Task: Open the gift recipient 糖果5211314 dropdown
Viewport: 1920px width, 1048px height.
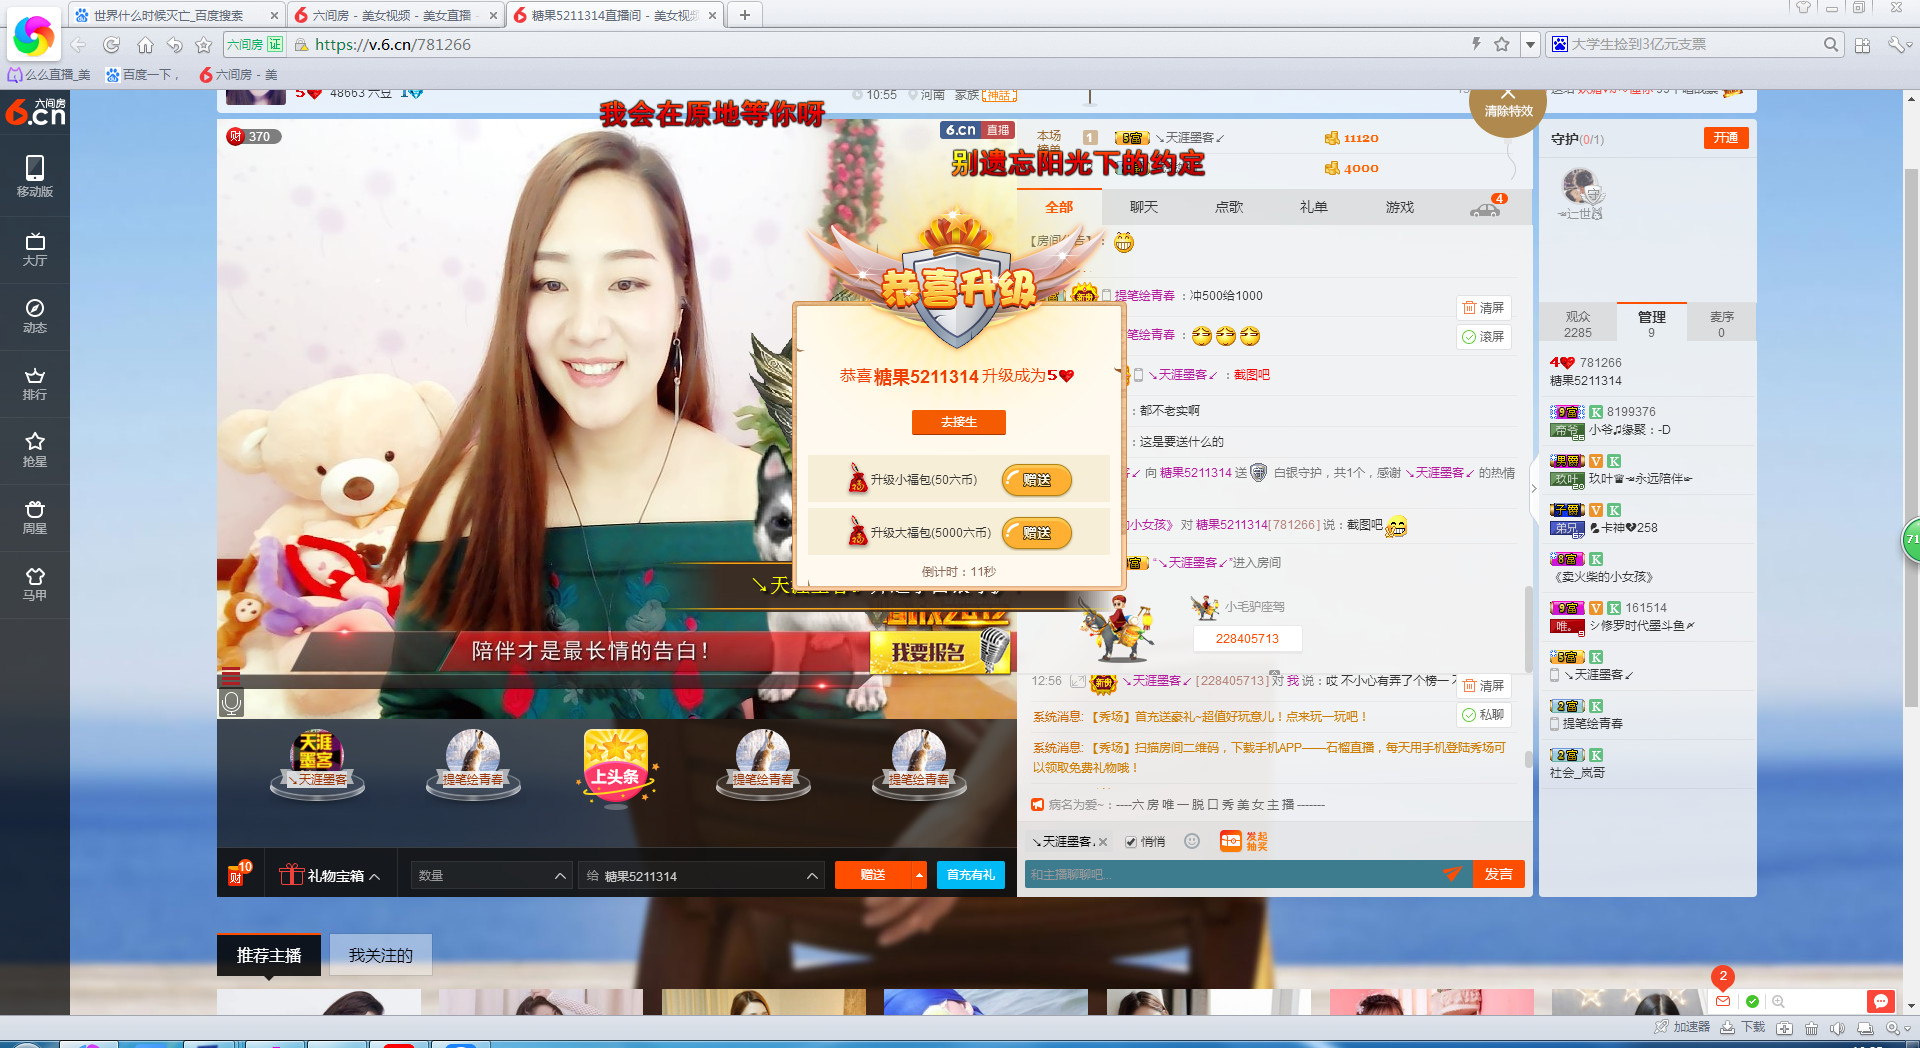Action: 701,875
